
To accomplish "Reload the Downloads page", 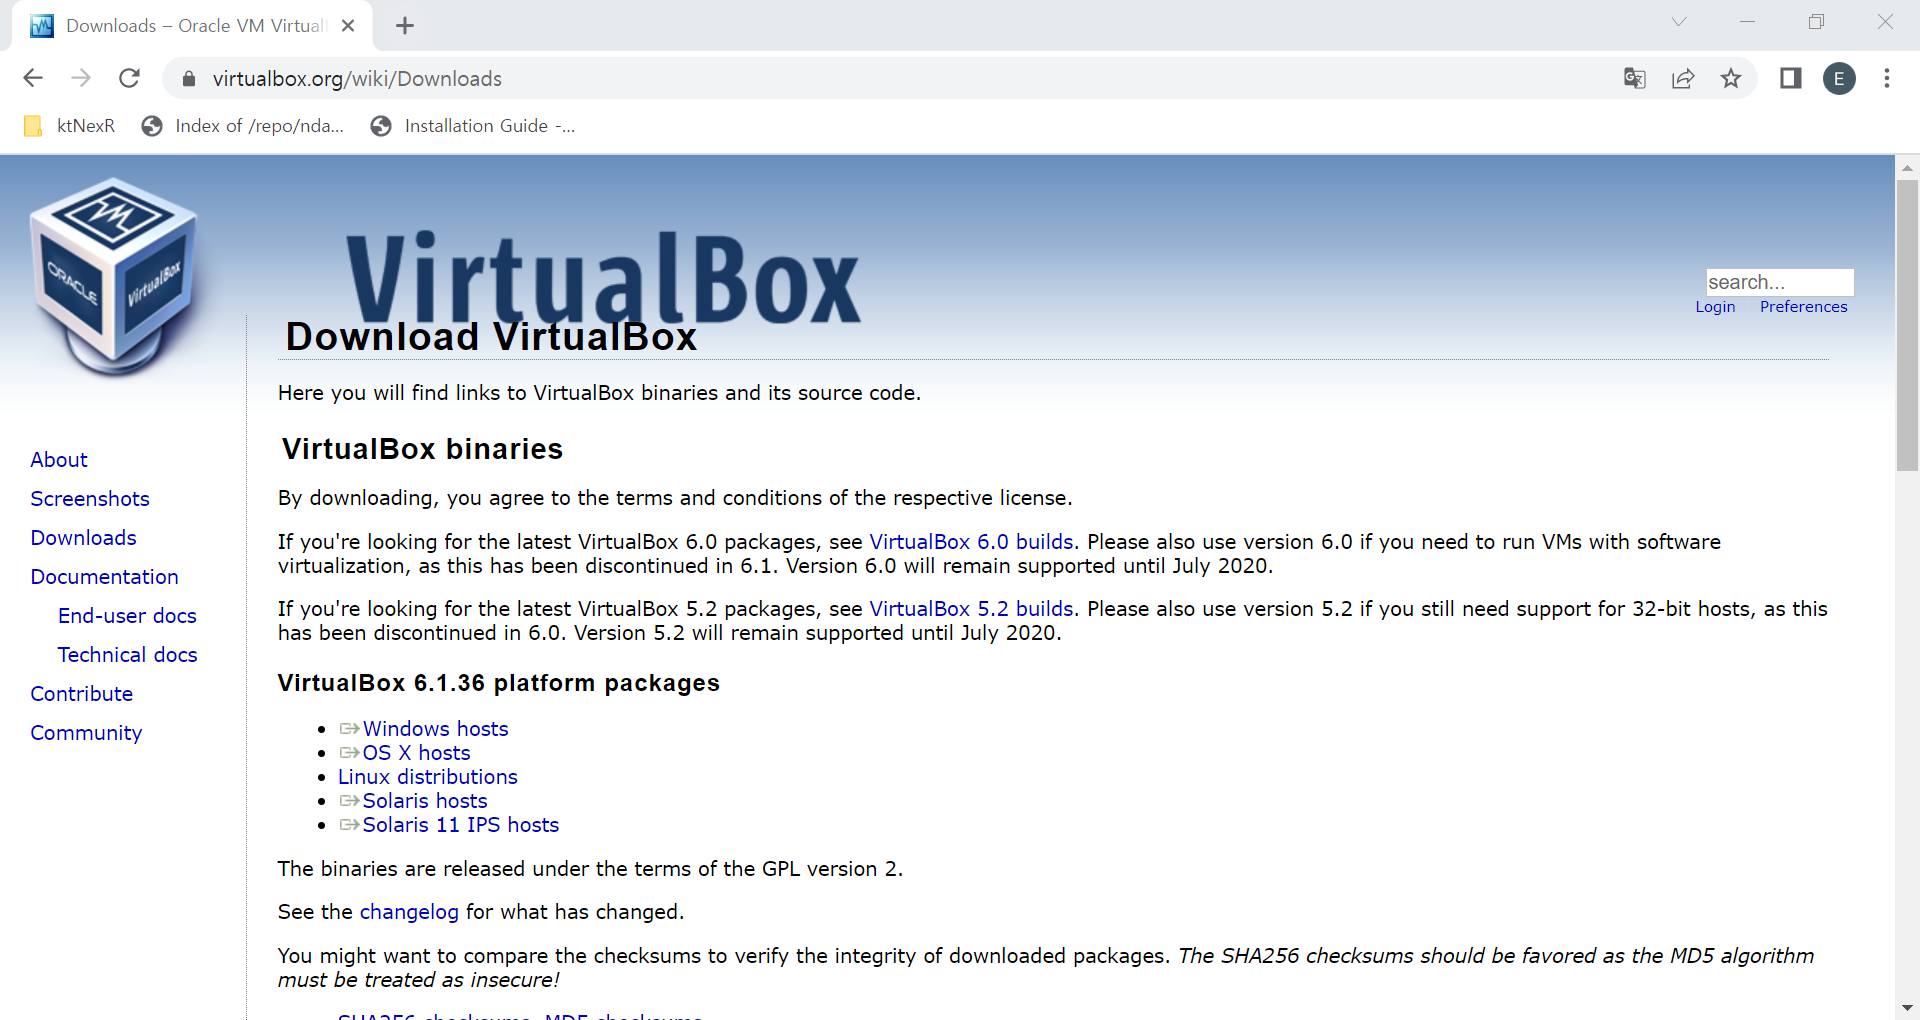I will point(129,78).
